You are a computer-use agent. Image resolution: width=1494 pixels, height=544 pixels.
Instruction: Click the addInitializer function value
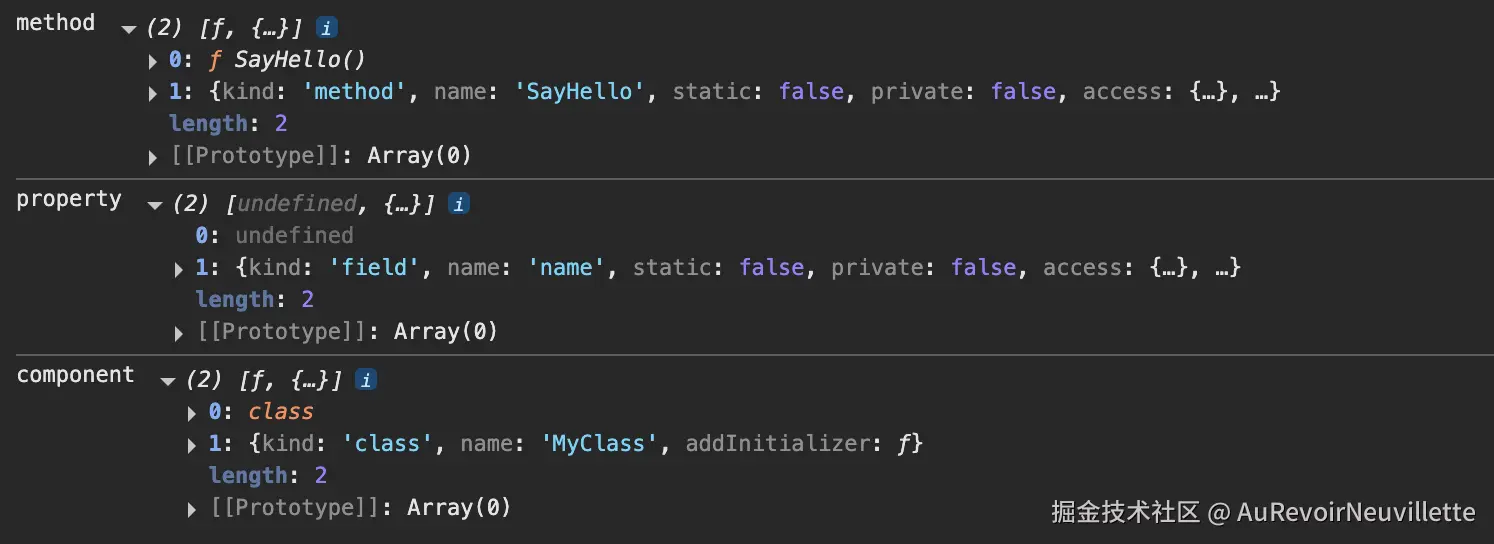(910, 444)
